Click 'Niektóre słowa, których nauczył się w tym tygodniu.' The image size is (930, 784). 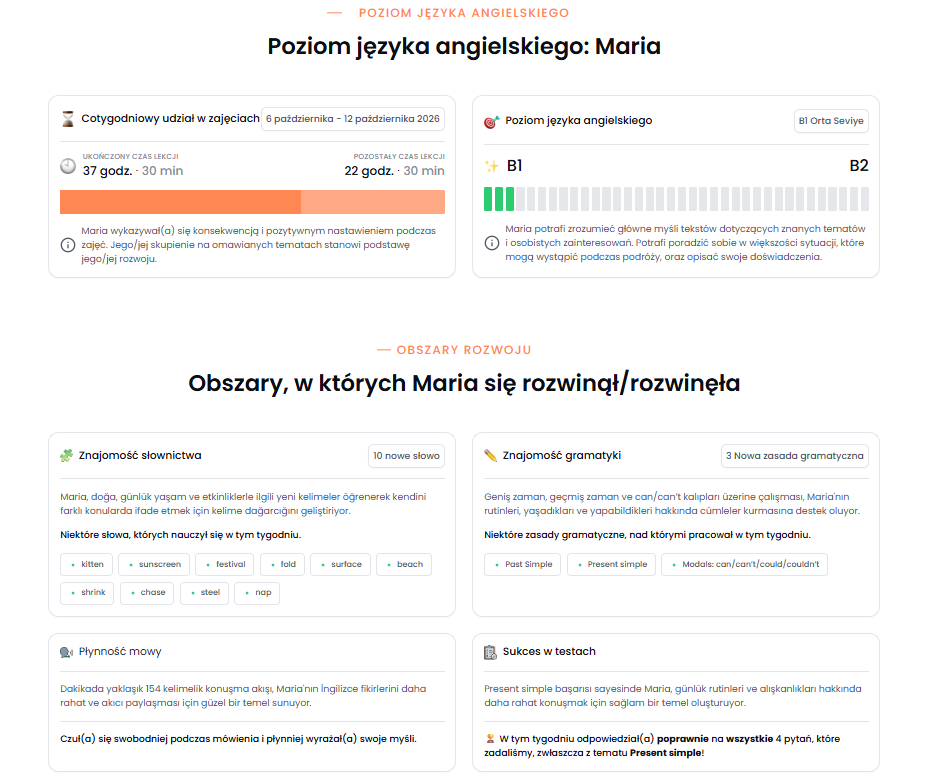click(x=180, y=535)
